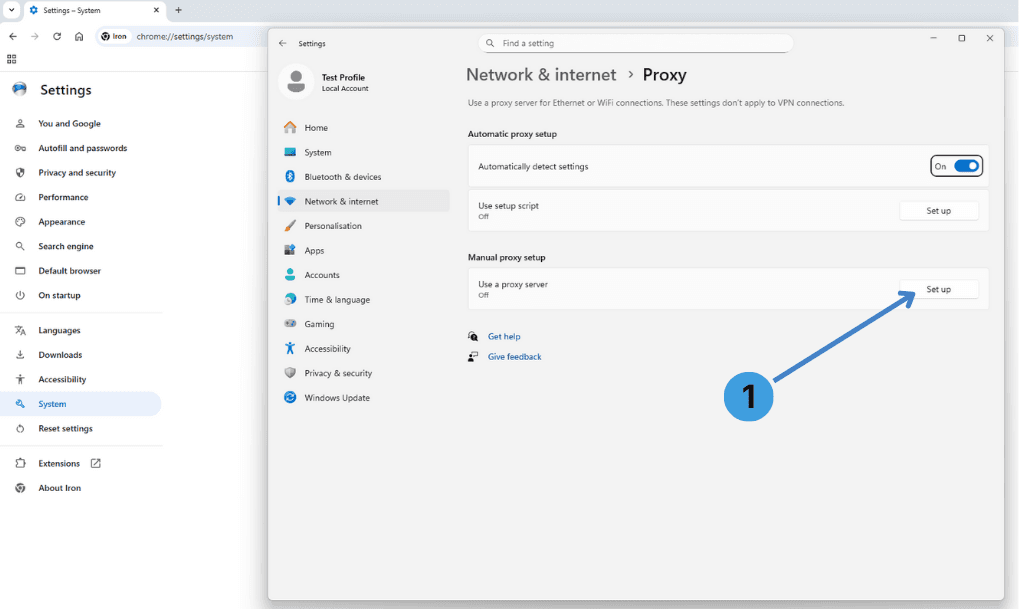1019x609 pixels.
Task: Open Apps in Windows Settings
Action: coord(363,251)
